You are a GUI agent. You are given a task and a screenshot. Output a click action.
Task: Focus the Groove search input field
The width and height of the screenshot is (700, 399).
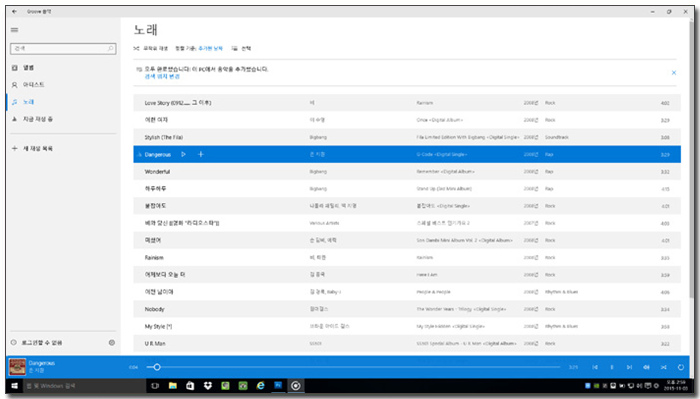point(63,48)
